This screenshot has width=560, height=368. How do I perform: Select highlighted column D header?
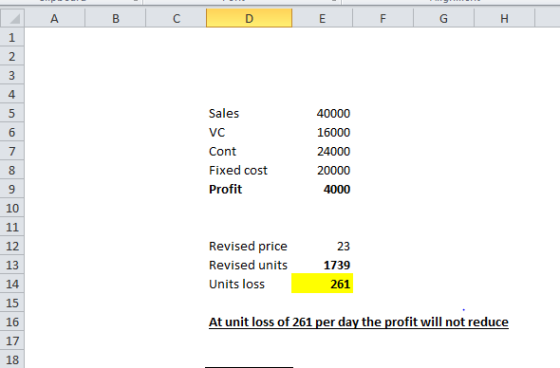tap(249, 19)
